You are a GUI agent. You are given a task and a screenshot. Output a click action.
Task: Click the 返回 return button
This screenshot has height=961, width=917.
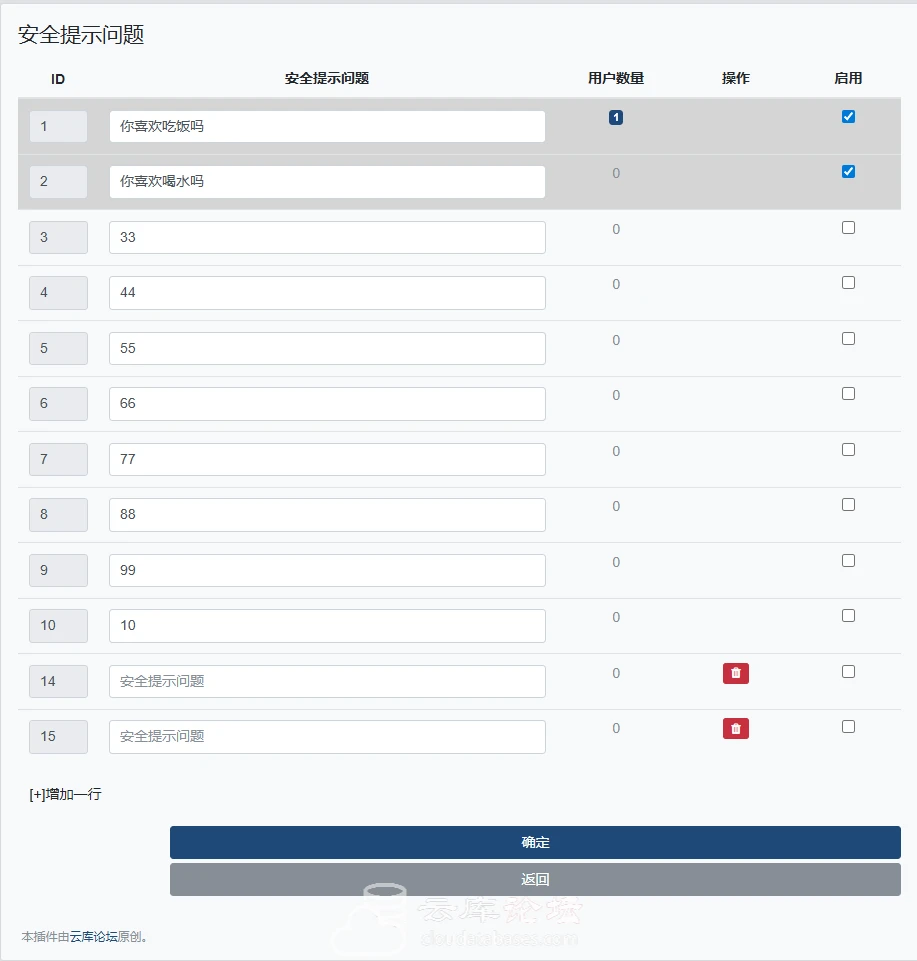(x=535, y=879)
